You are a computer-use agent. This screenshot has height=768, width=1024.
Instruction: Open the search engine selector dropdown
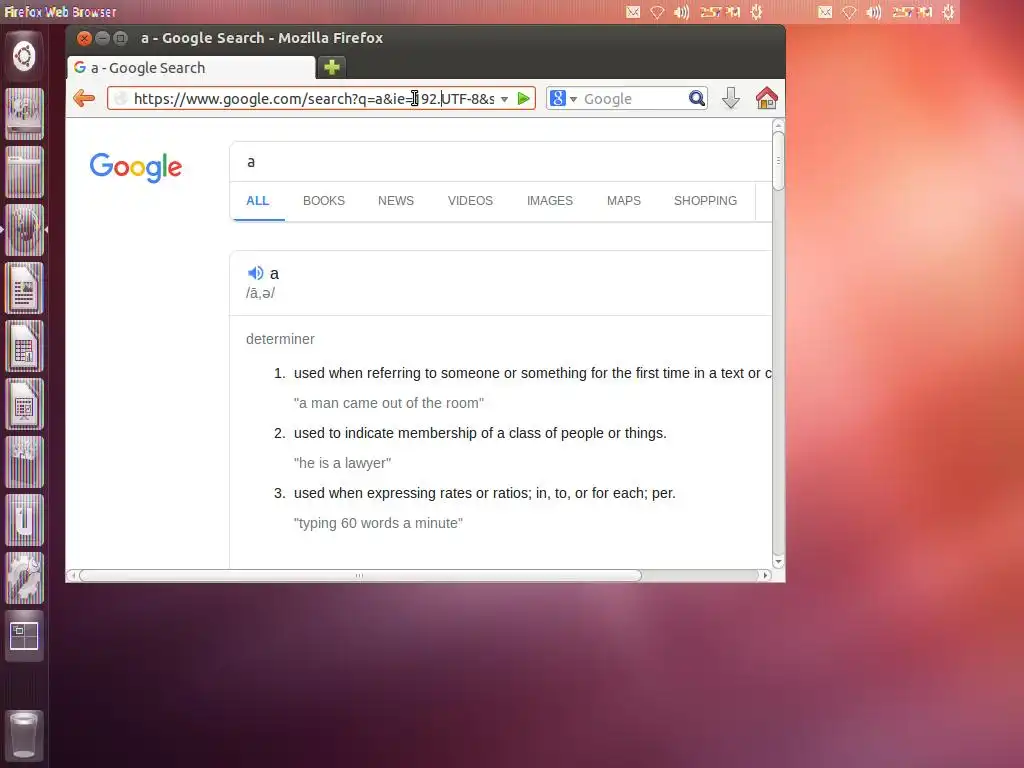[573, 99]
